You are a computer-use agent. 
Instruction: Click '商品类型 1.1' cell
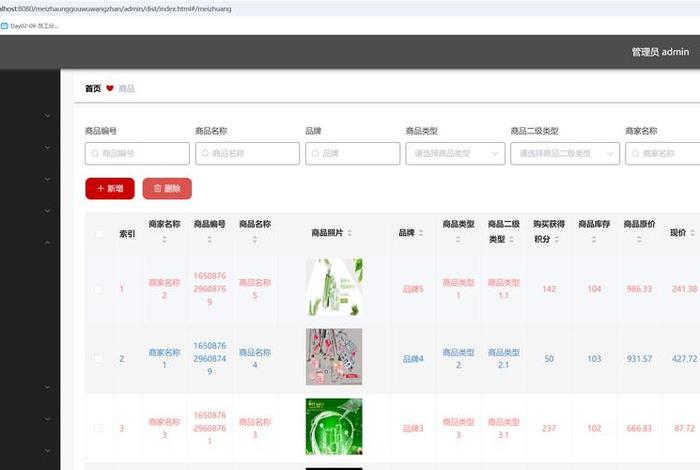[504, 289]
